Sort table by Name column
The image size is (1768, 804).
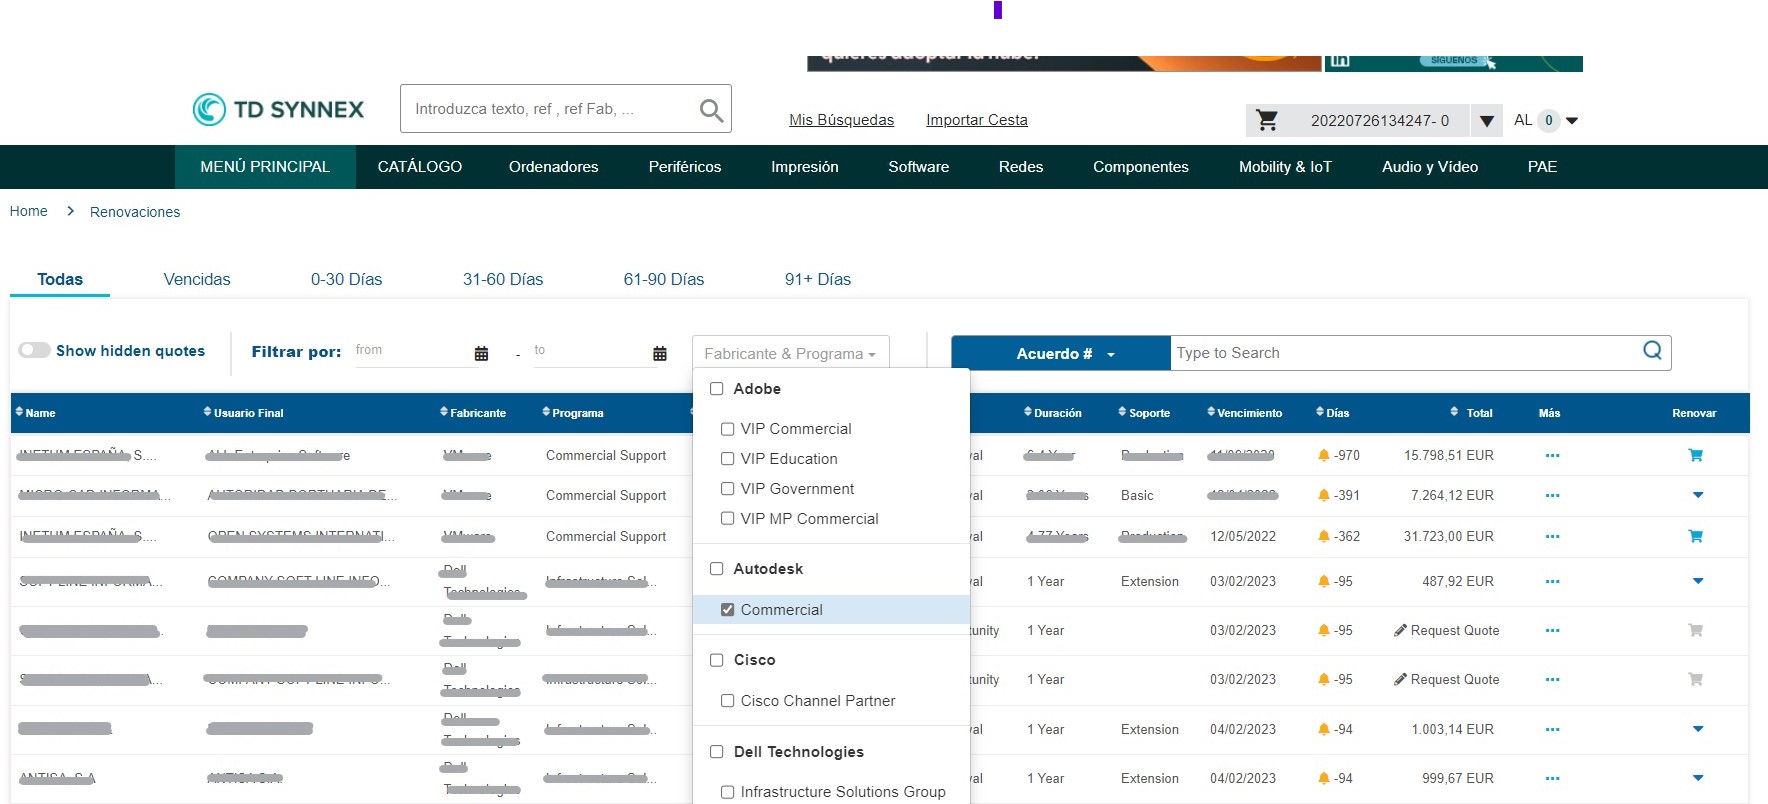point(35,412)
